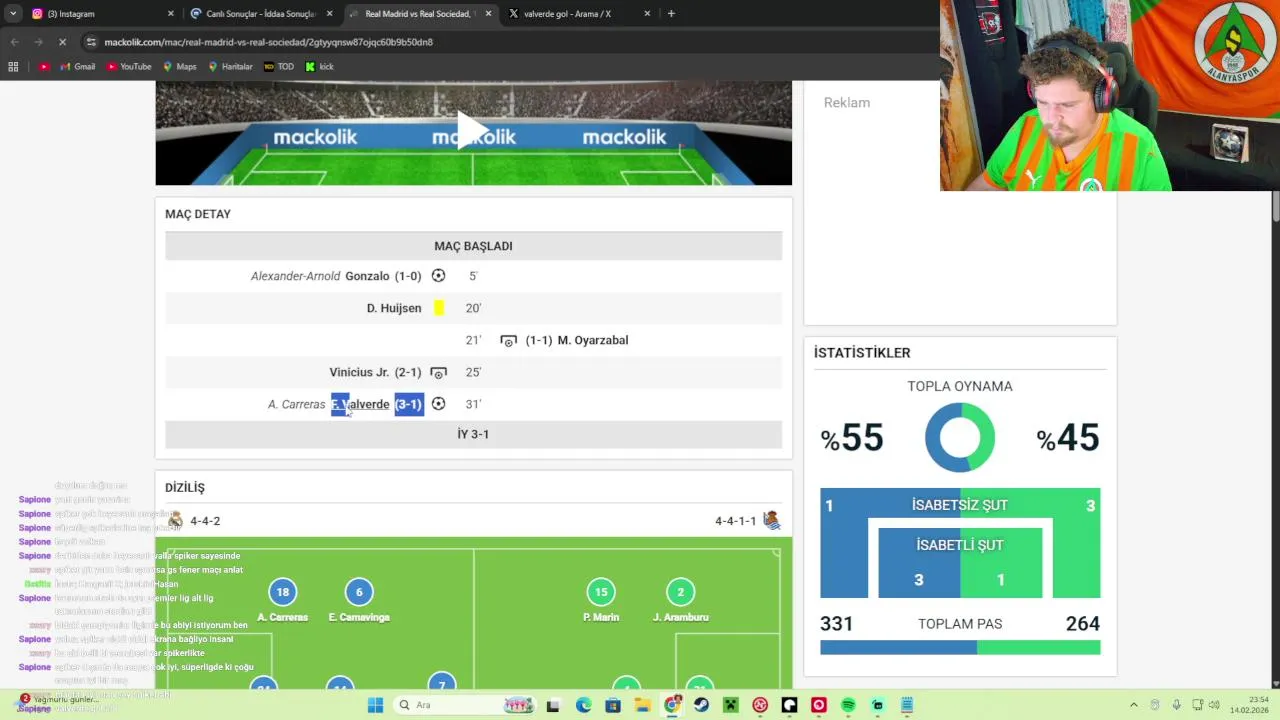Play the mackolik match video

[472, 130]
